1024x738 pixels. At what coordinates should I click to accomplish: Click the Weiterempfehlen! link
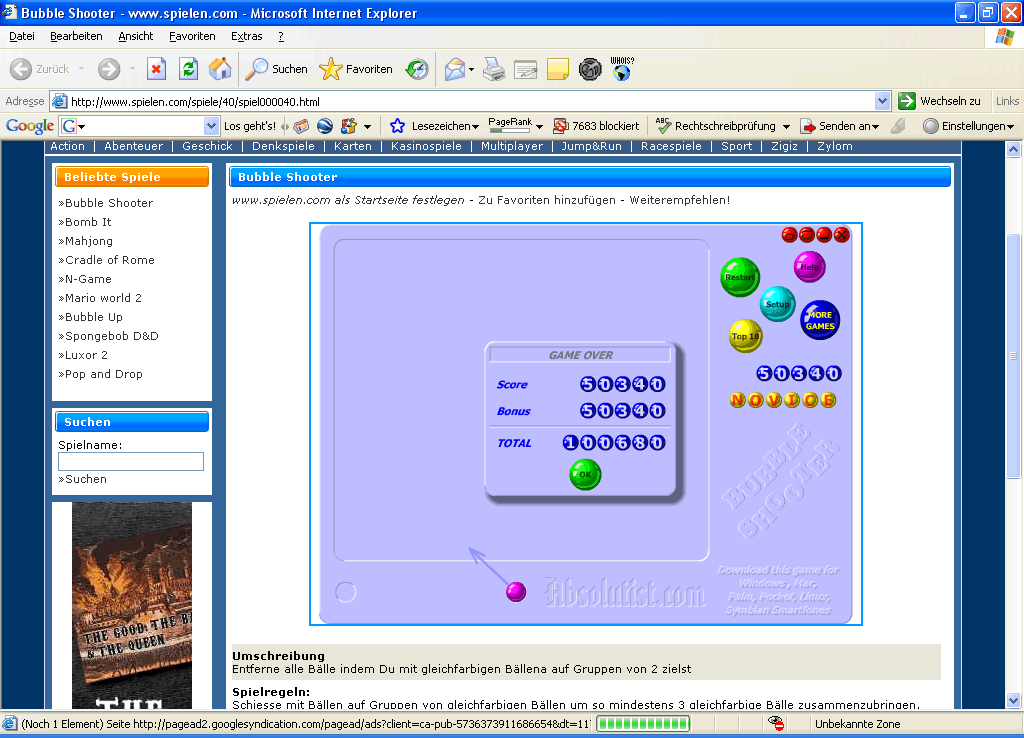[680, 200]
